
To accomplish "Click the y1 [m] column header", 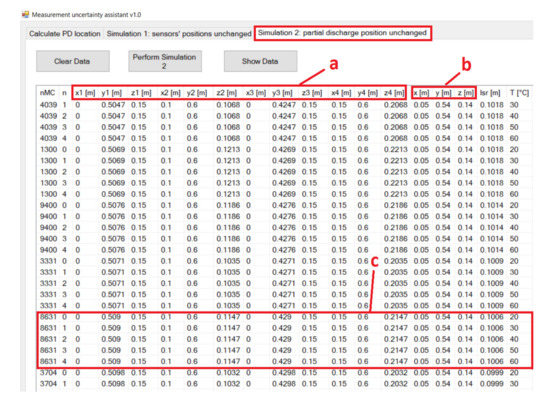I will pos(112,93).
